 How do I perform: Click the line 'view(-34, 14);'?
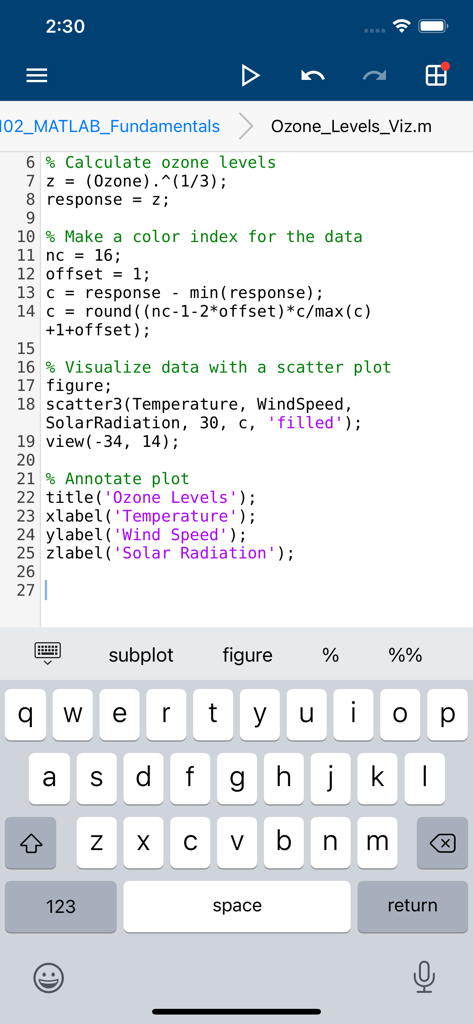[112, 441]
